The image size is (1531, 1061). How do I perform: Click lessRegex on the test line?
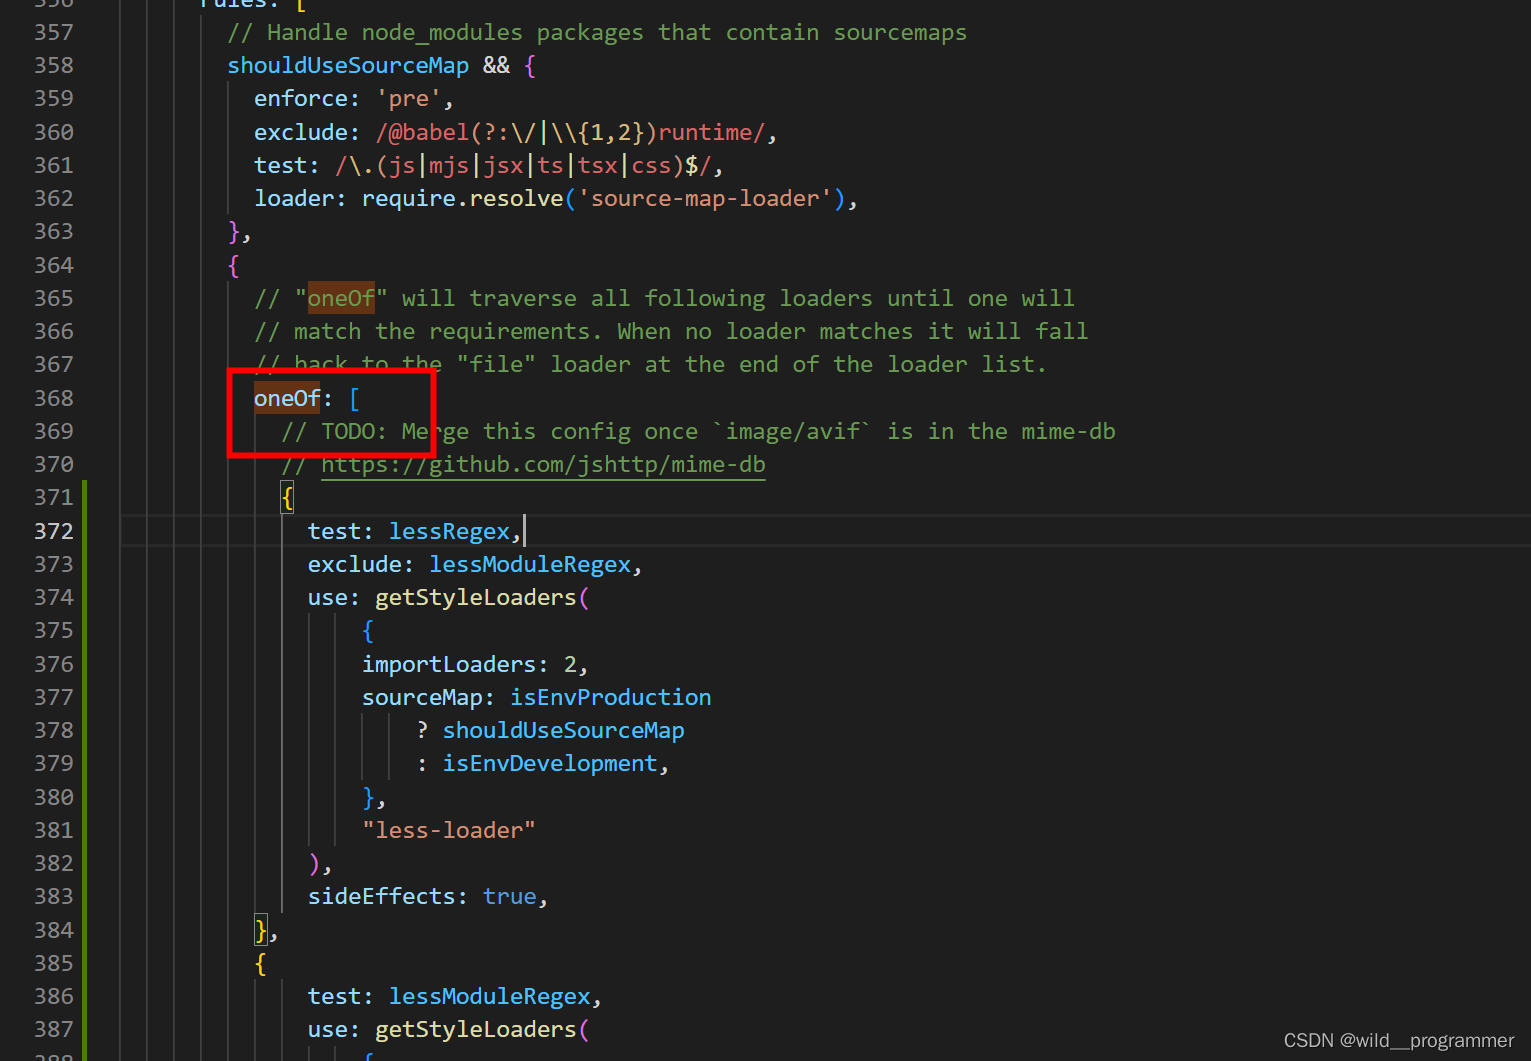point(449,531)
